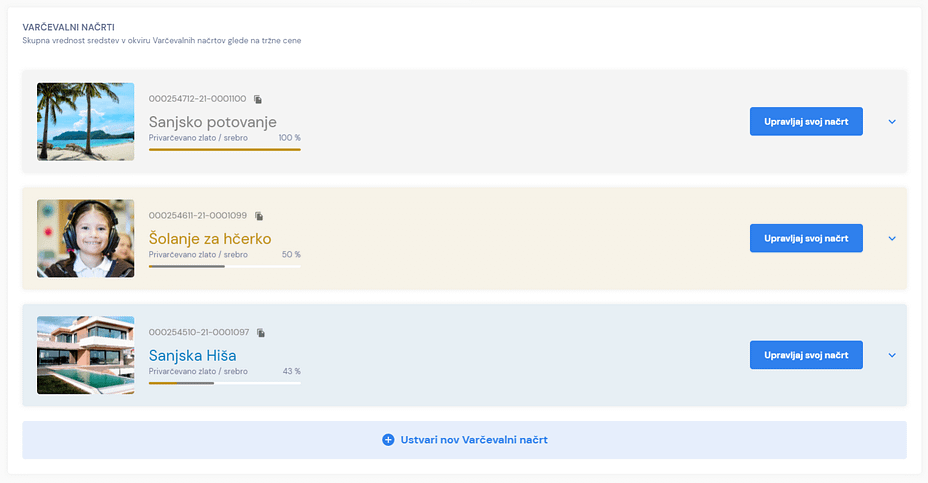The height and width of the screenshot is (483, 928).
Task: Copy plan number 000254510-21-0001097
Action: point(260,333)
